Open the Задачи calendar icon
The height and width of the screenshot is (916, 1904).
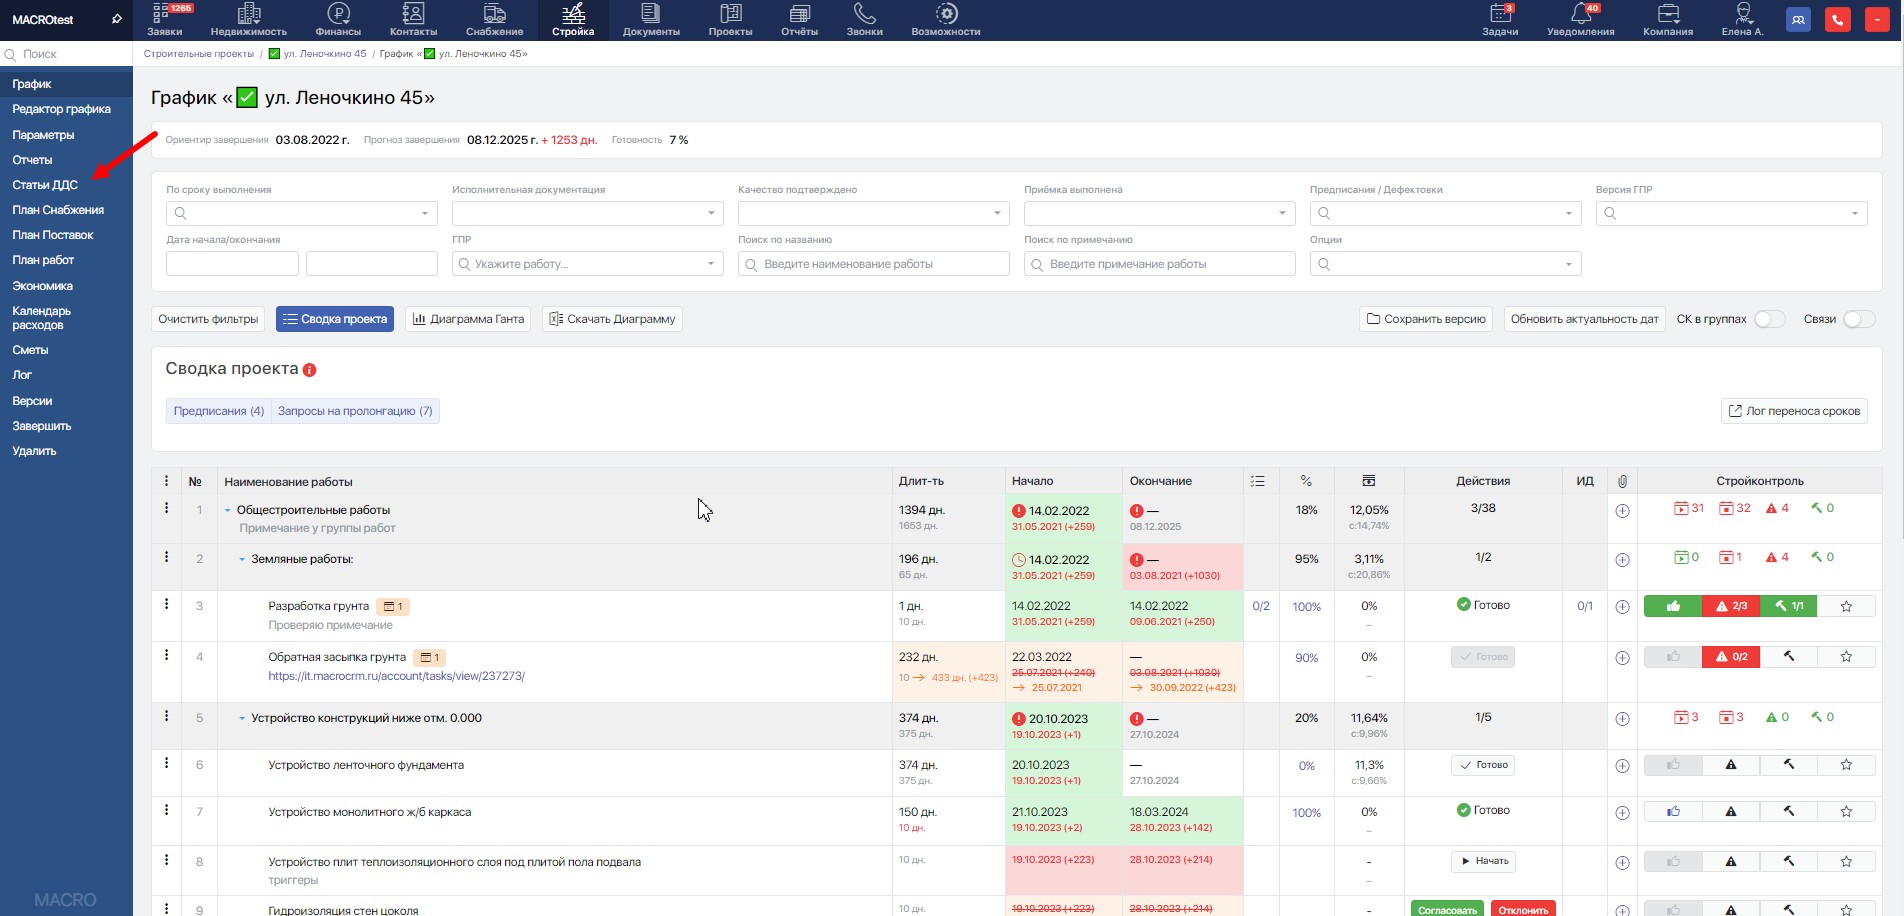tap(1499, 14)
